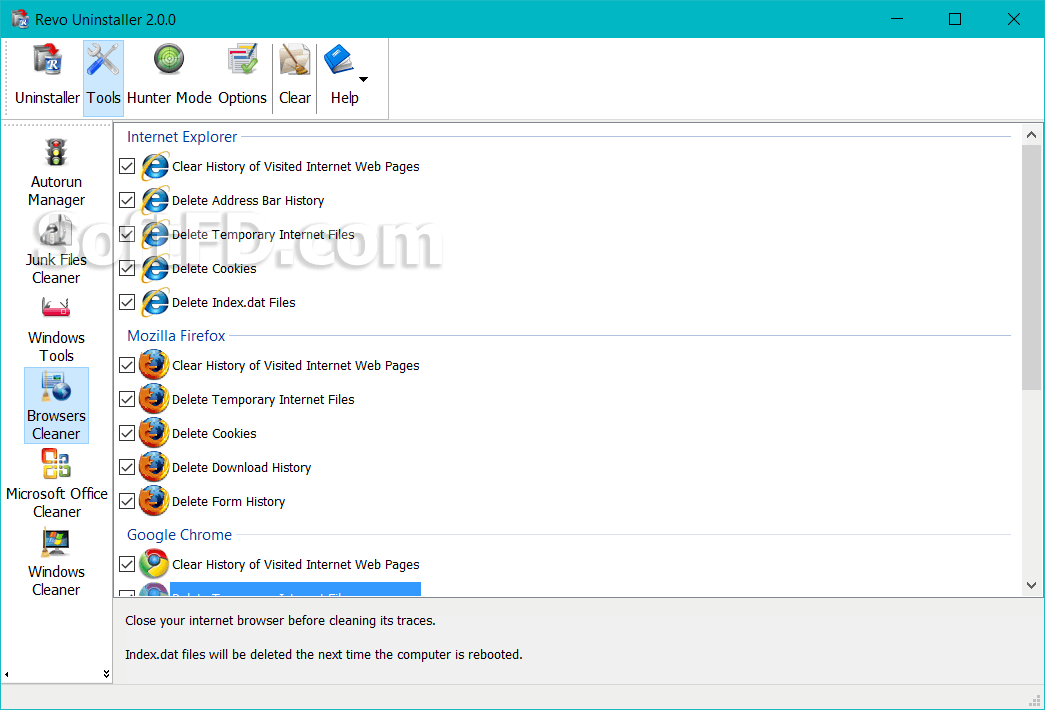The image size is (1045, 710).
Task: Toggle Firefox Clear History of Visited Pages checkbox
Action: pyautogui.click(x=127, y=365)
